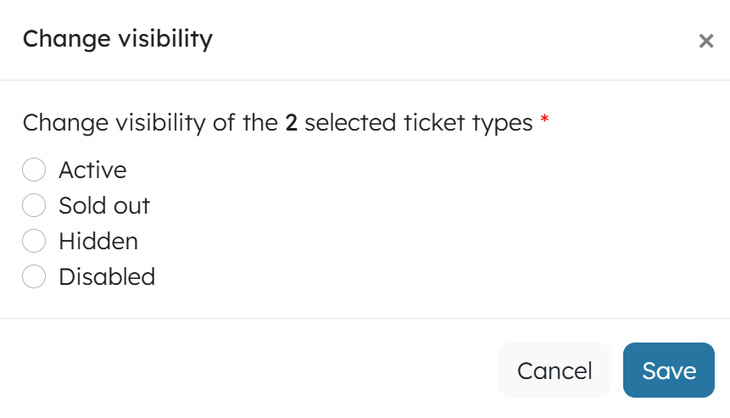The height and width of the screenshot is (418, 730).
Task: Mark the Disabled radio button
Action: pyautogui.click(x=34, y=277)
